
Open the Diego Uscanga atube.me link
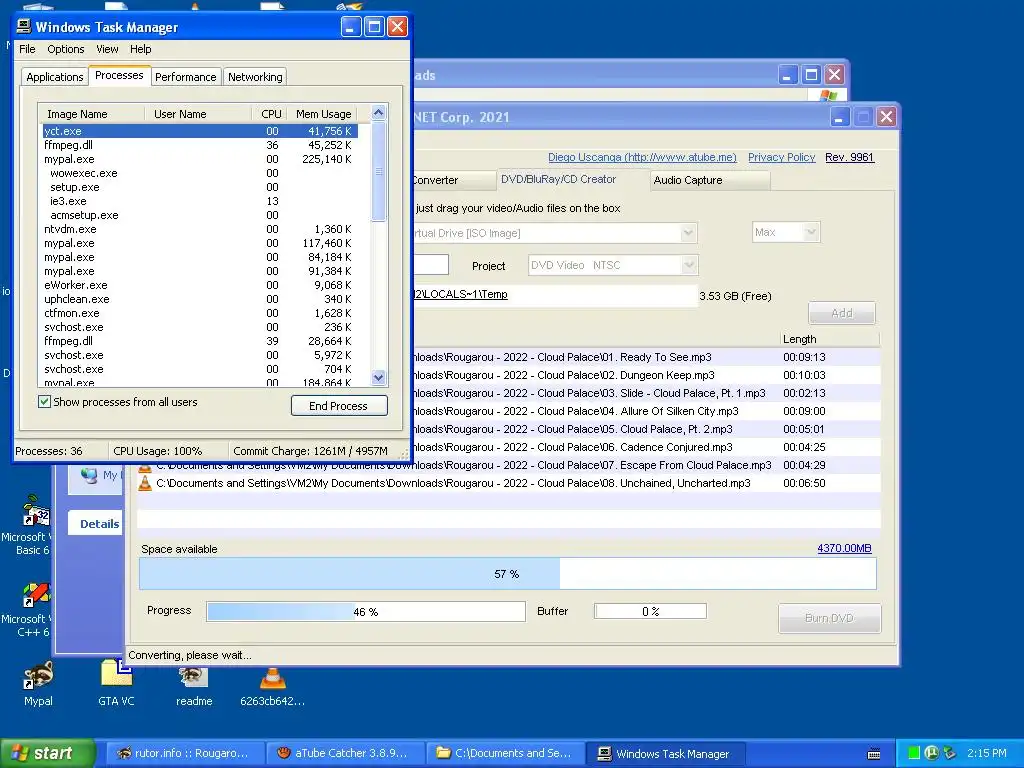pyautogui.click(x=642, y=157)
